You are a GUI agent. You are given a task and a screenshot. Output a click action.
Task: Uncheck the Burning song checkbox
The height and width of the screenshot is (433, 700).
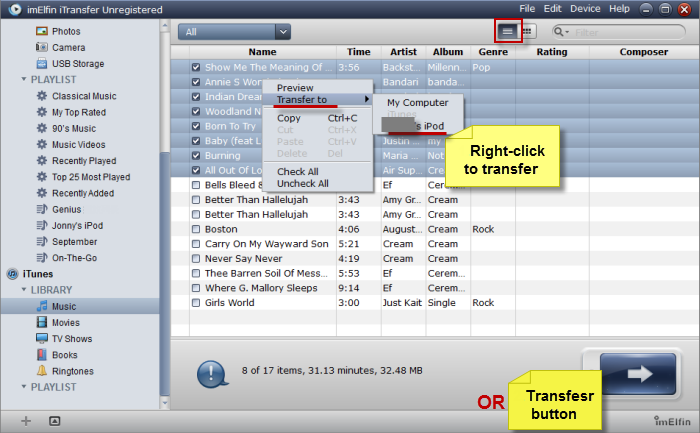click(196, 156)
